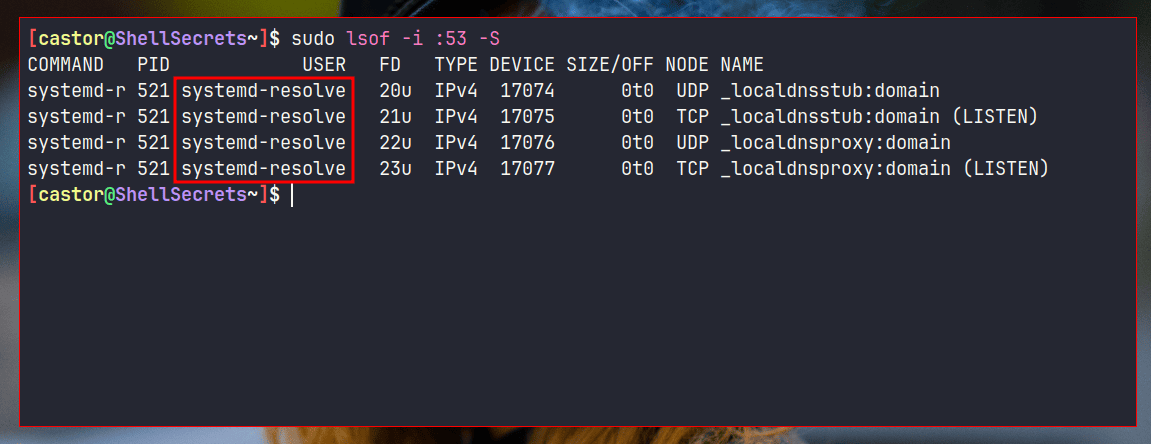This screenshot has height=444, width=1151.
Task: Click the DEVICE column header
Action: point(521,65)
